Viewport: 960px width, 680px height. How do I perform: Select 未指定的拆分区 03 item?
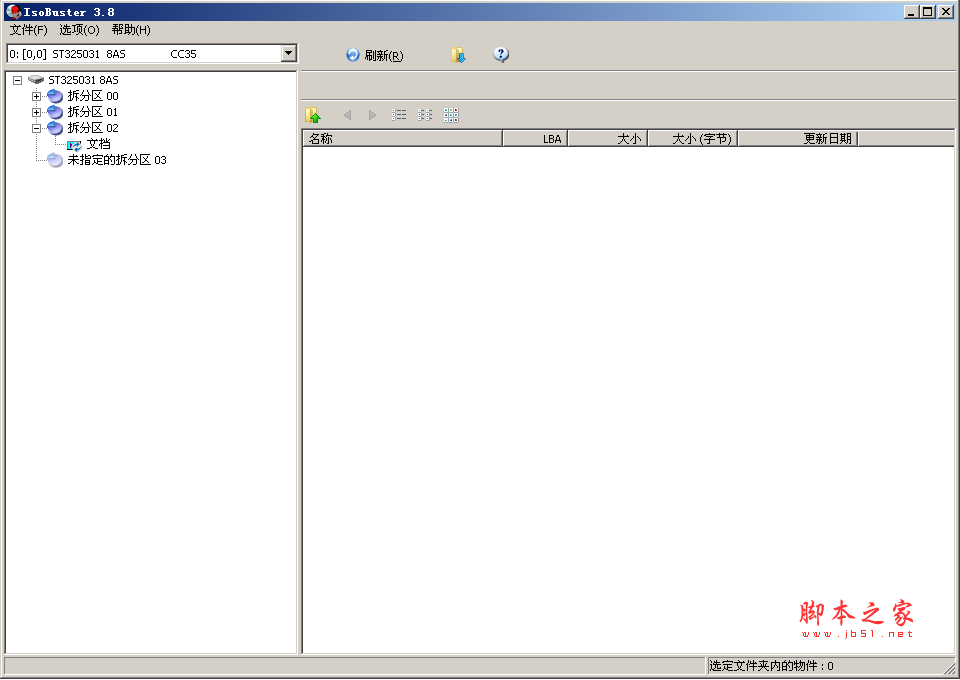[116, 160]
